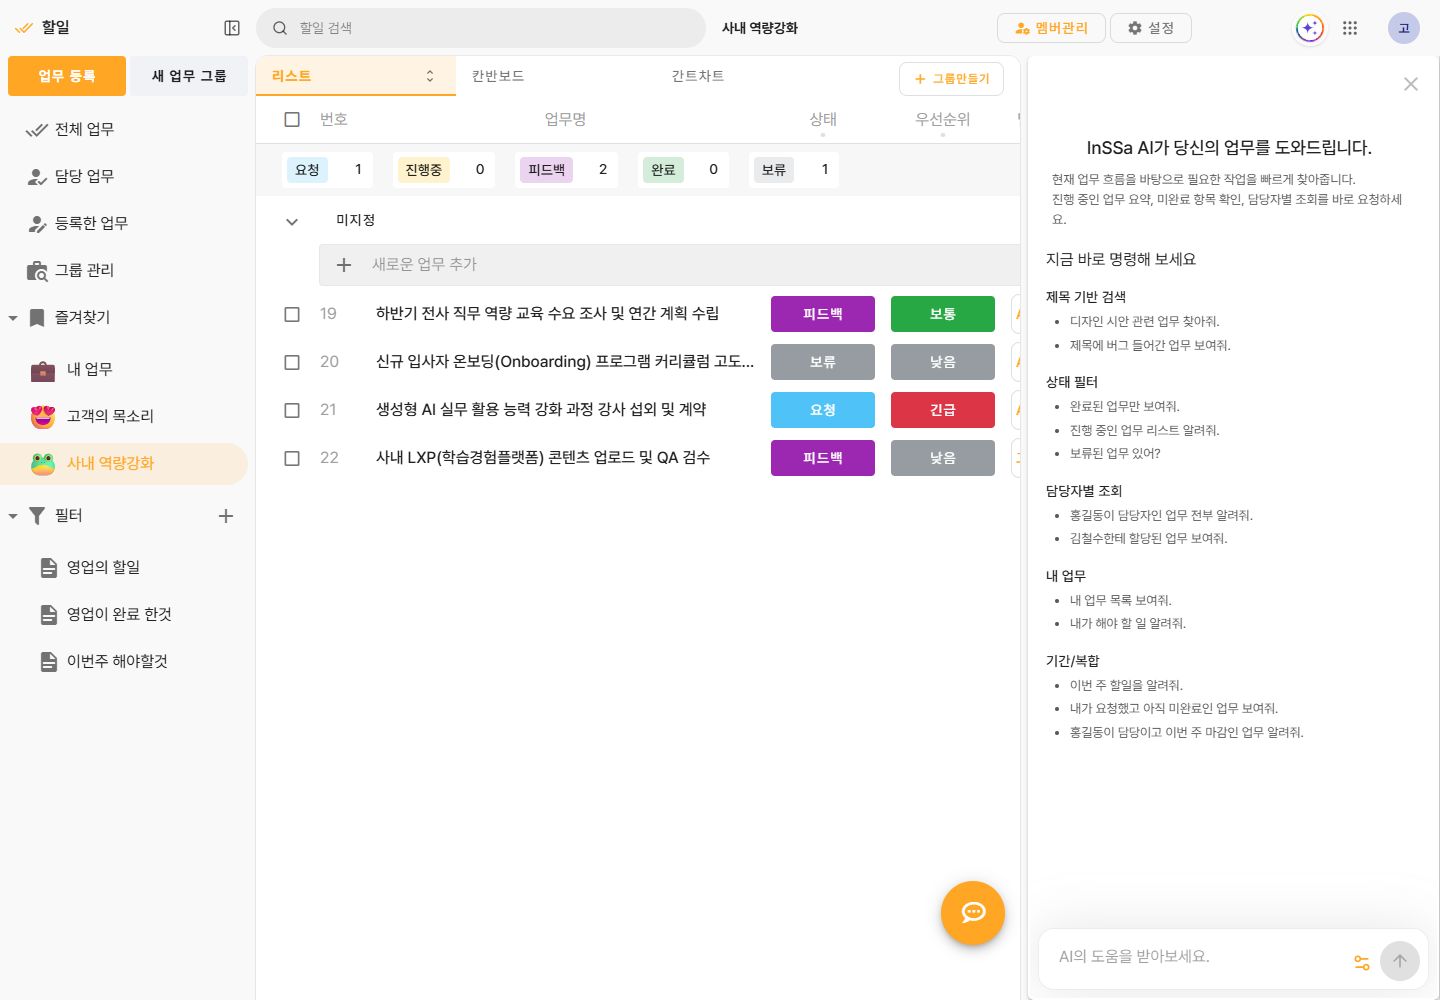Check the checkbox for task 21

pos(292,410)
